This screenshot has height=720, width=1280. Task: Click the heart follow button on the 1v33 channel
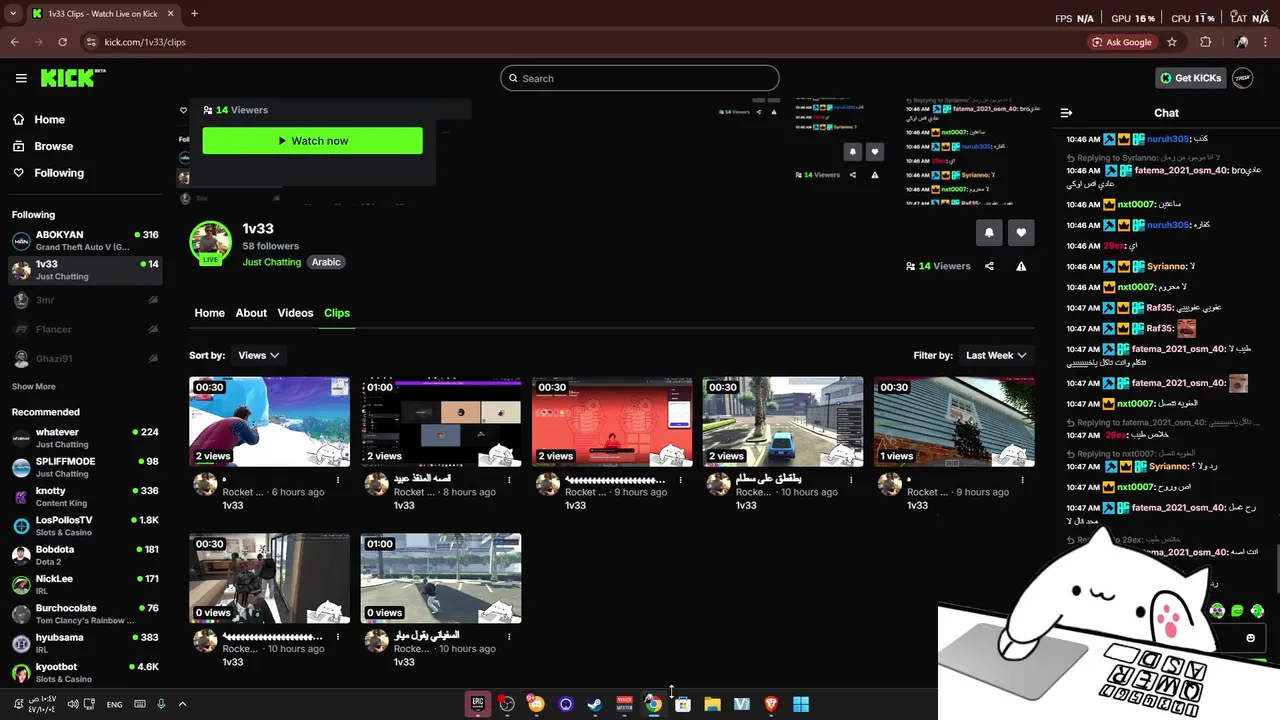(x=1021, y=232)
